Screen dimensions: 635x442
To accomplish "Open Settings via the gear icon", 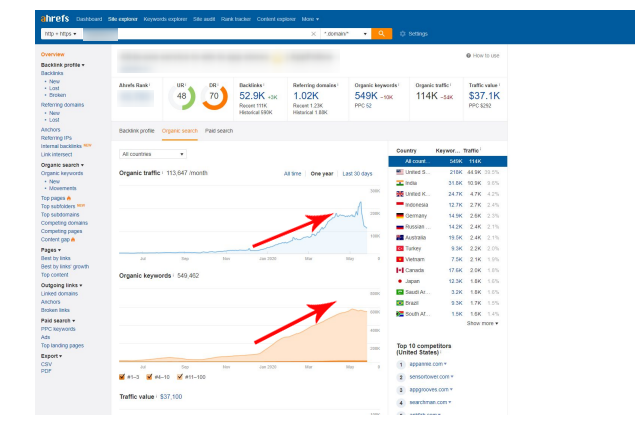I will pos(402,34).
